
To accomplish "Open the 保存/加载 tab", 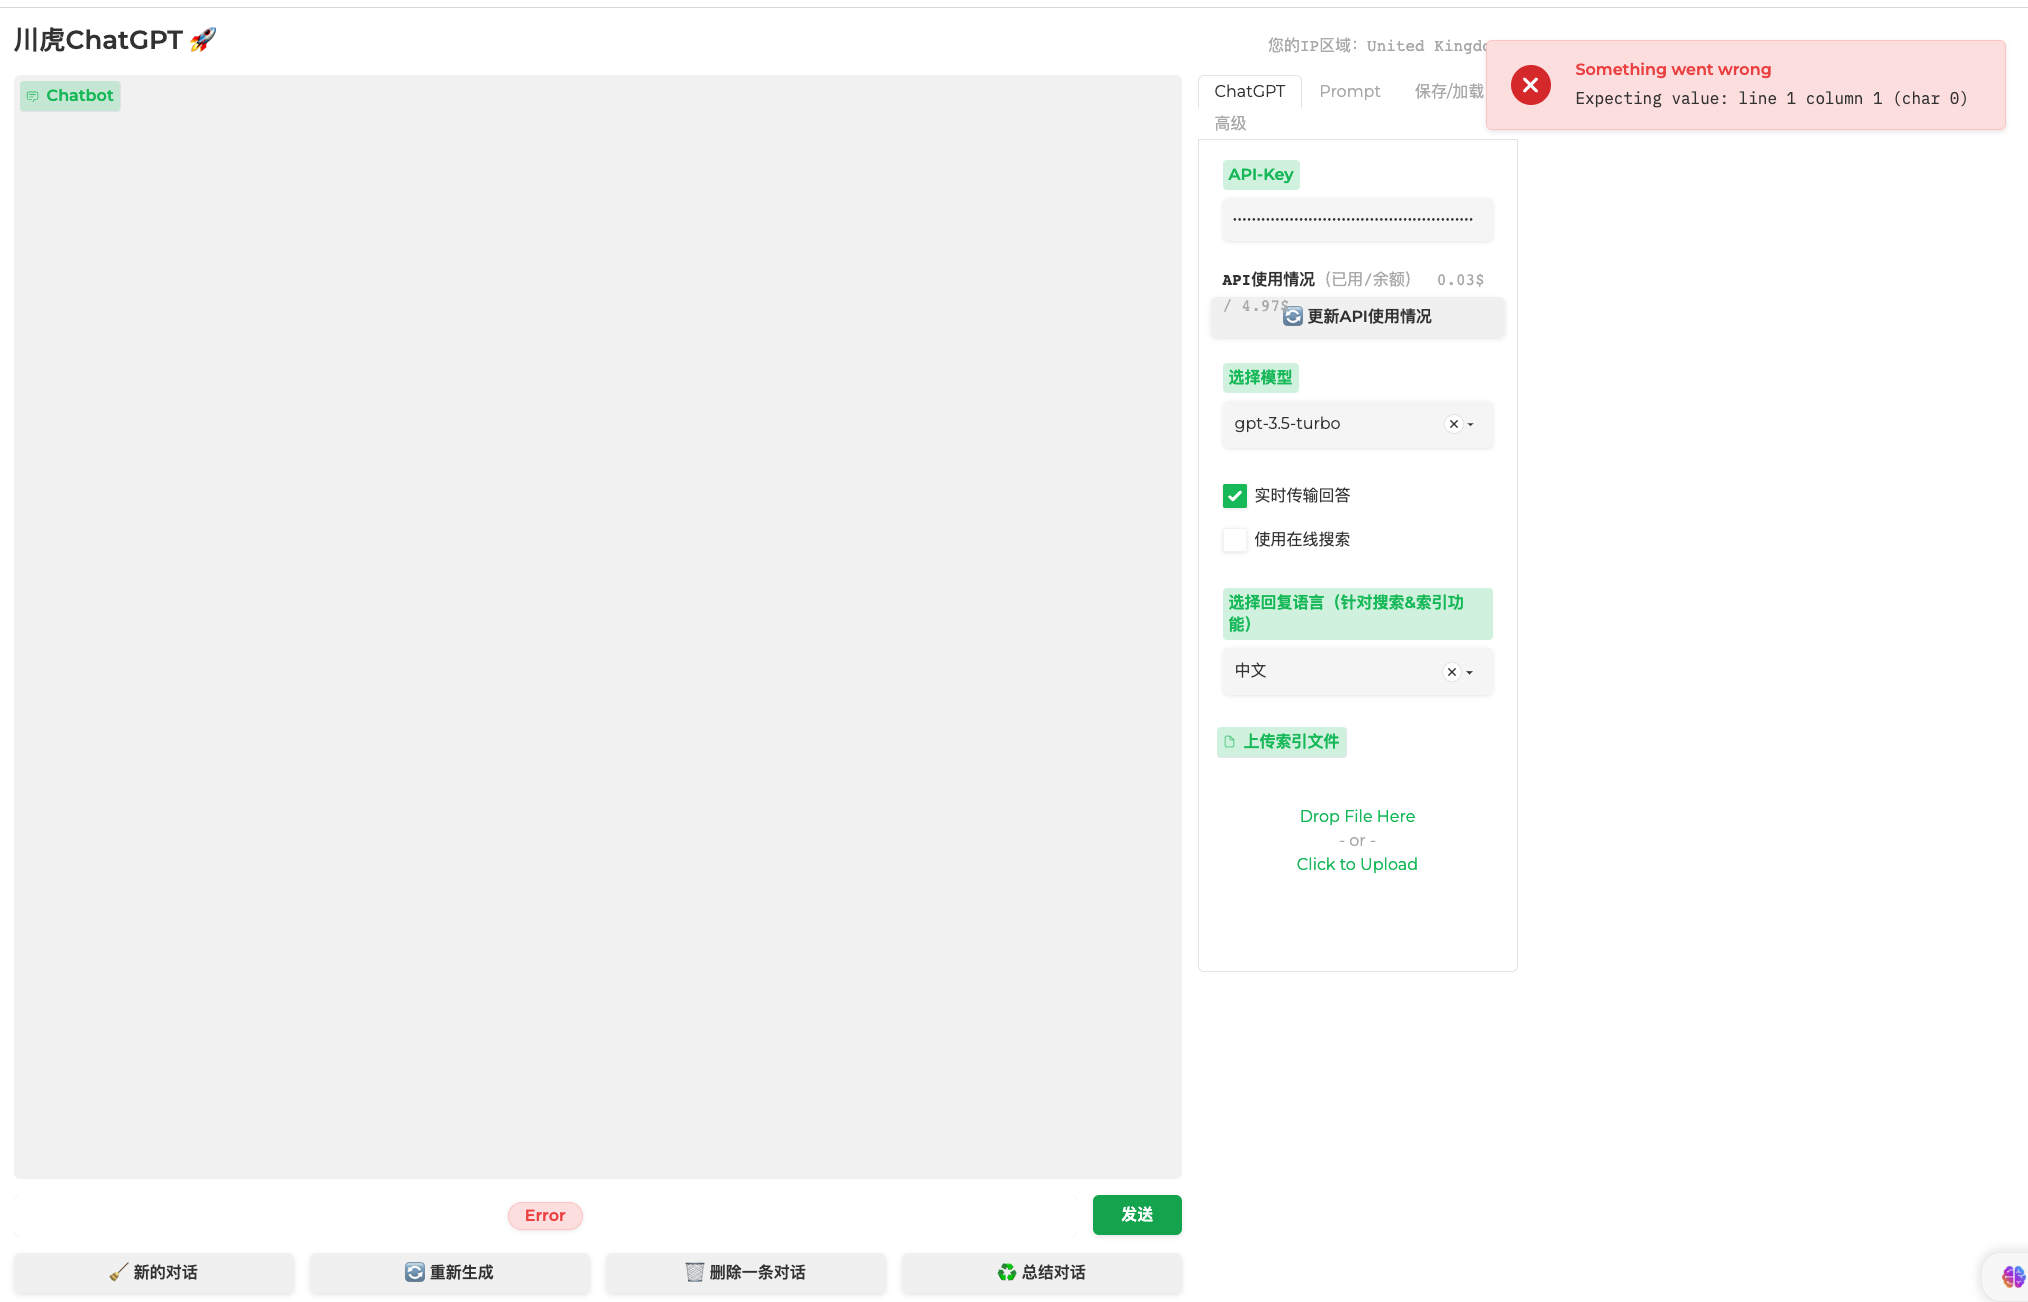I will coord(1449,91).
